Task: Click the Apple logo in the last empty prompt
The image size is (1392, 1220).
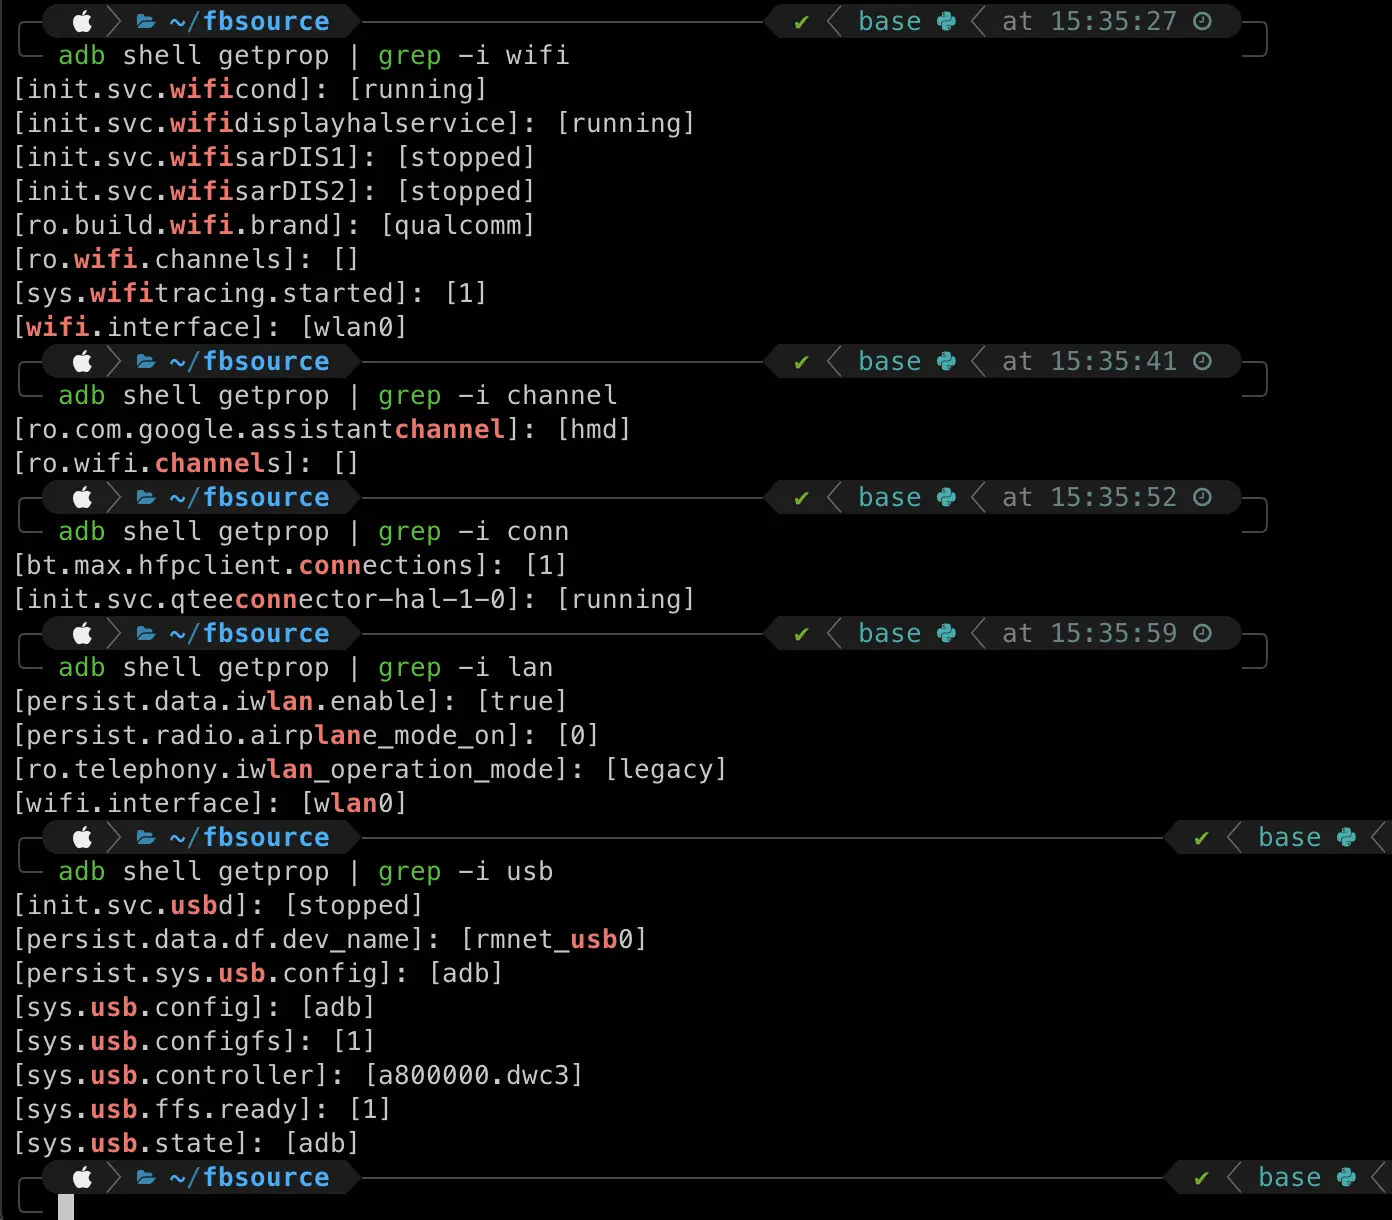Action: pyautogui.click(x=82, y=1177)
